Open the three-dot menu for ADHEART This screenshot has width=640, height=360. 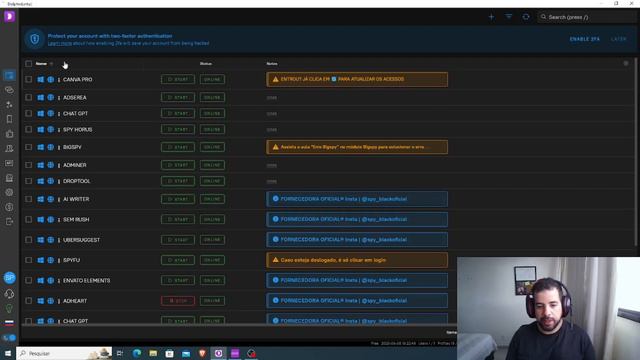pyautogui.click(x=59, y=301)
